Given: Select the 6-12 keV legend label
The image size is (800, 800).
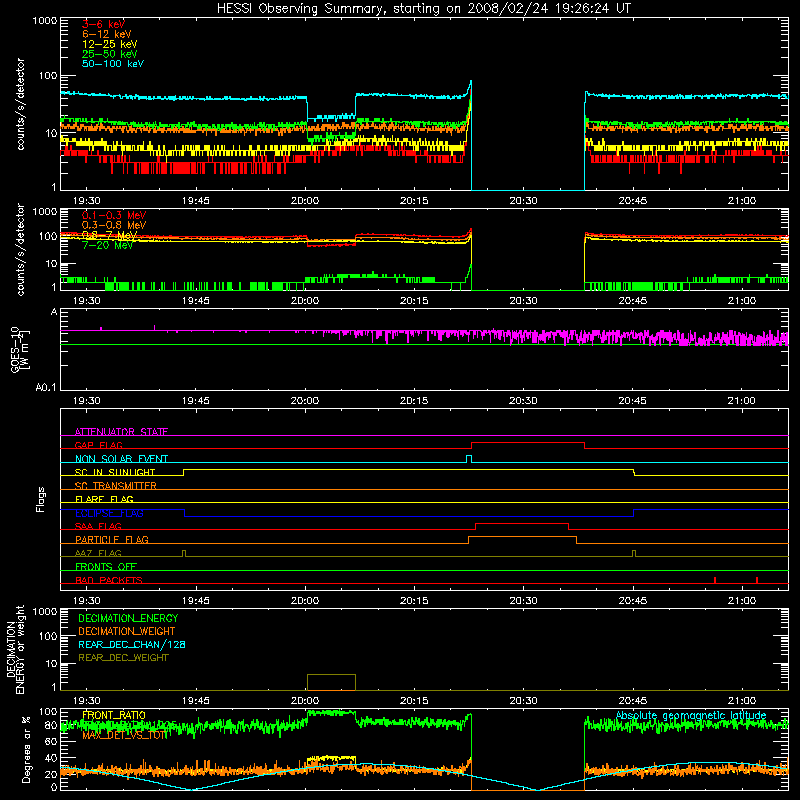Looking at the screenshot, I should [107, 34].
